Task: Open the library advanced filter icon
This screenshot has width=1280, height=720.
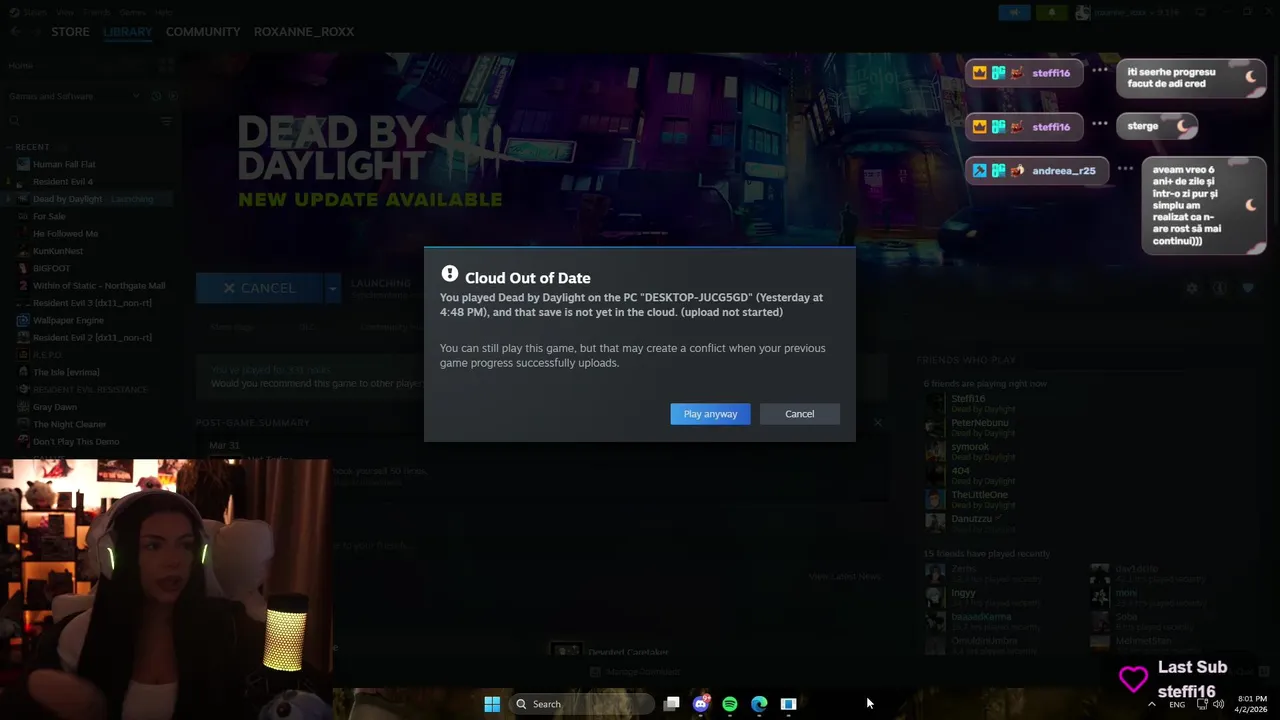Action: click(167, 121)
